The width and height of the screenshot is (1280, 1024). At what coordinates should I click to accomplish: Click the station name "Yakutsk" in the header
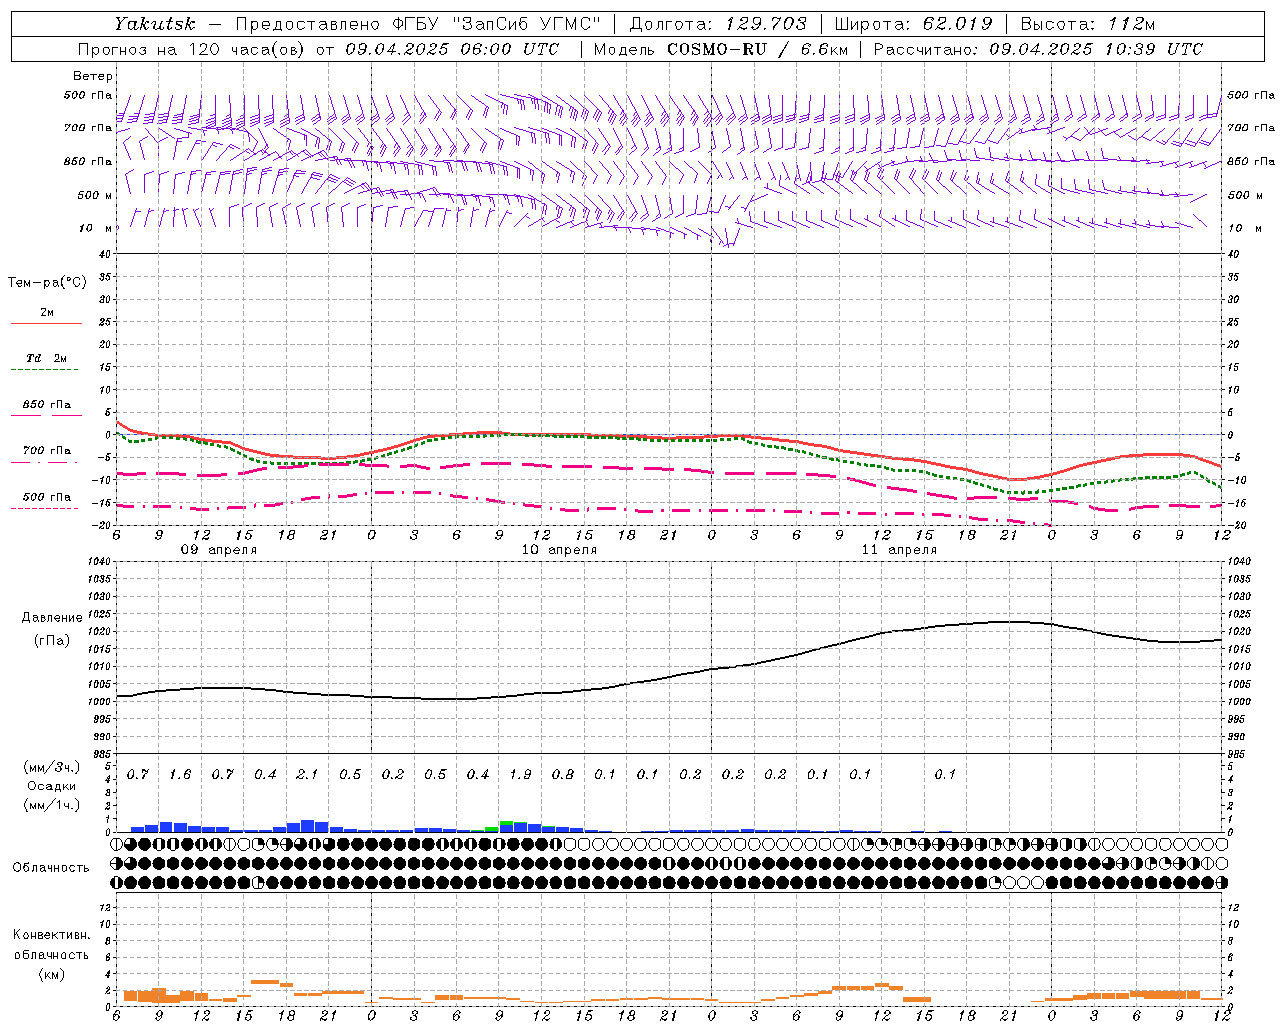[x=154, y=24]
